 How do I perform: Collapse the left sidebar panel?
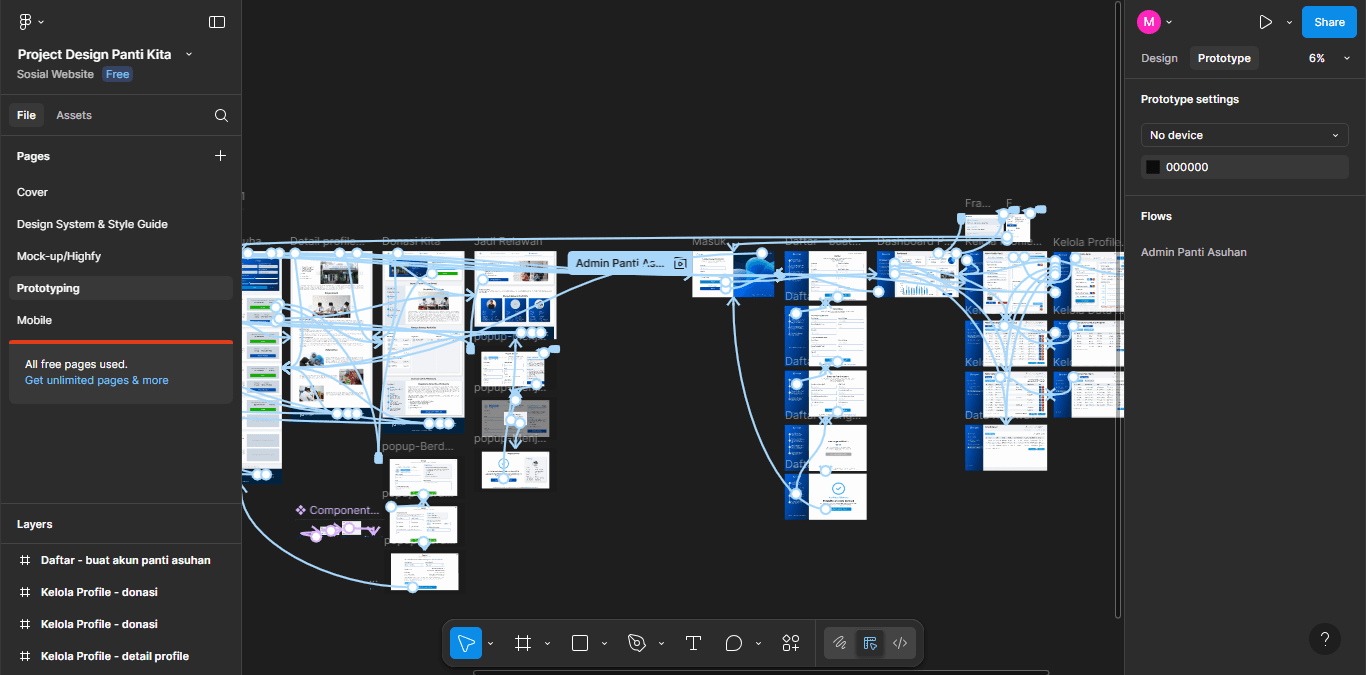tap(217, 21)
